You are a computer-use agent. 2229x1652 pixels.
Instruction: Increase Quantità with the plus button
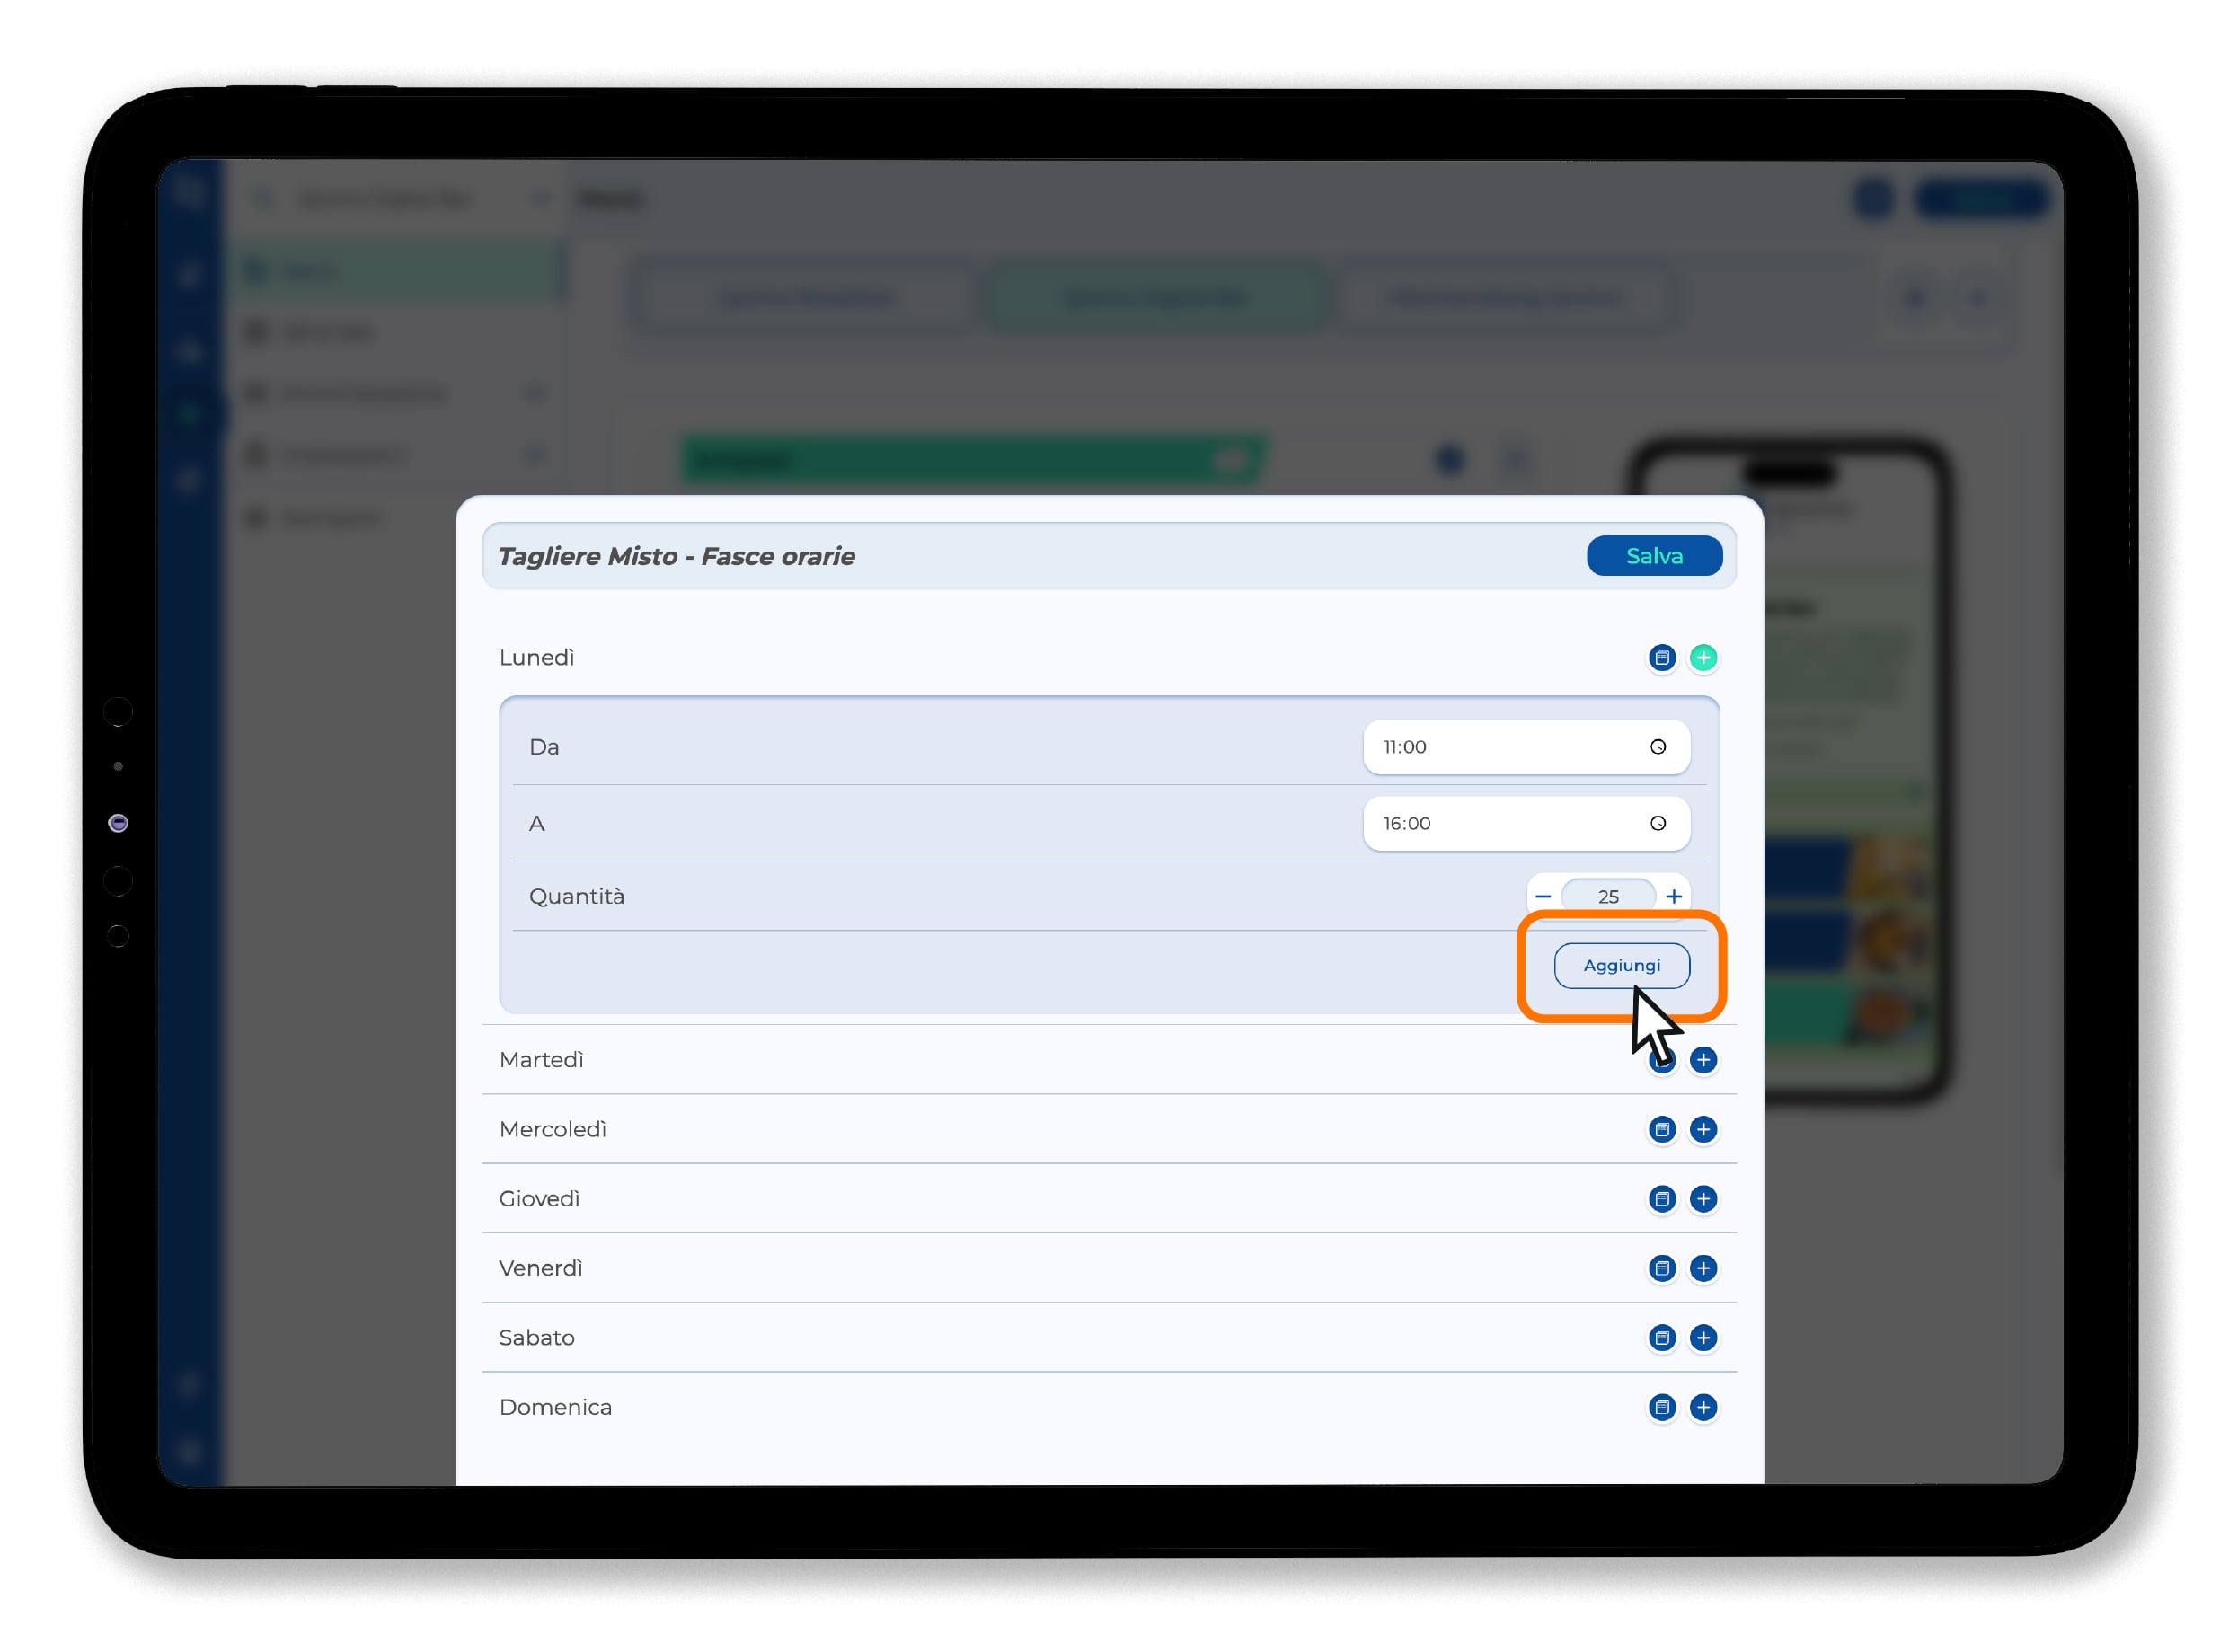point(1673,896)
